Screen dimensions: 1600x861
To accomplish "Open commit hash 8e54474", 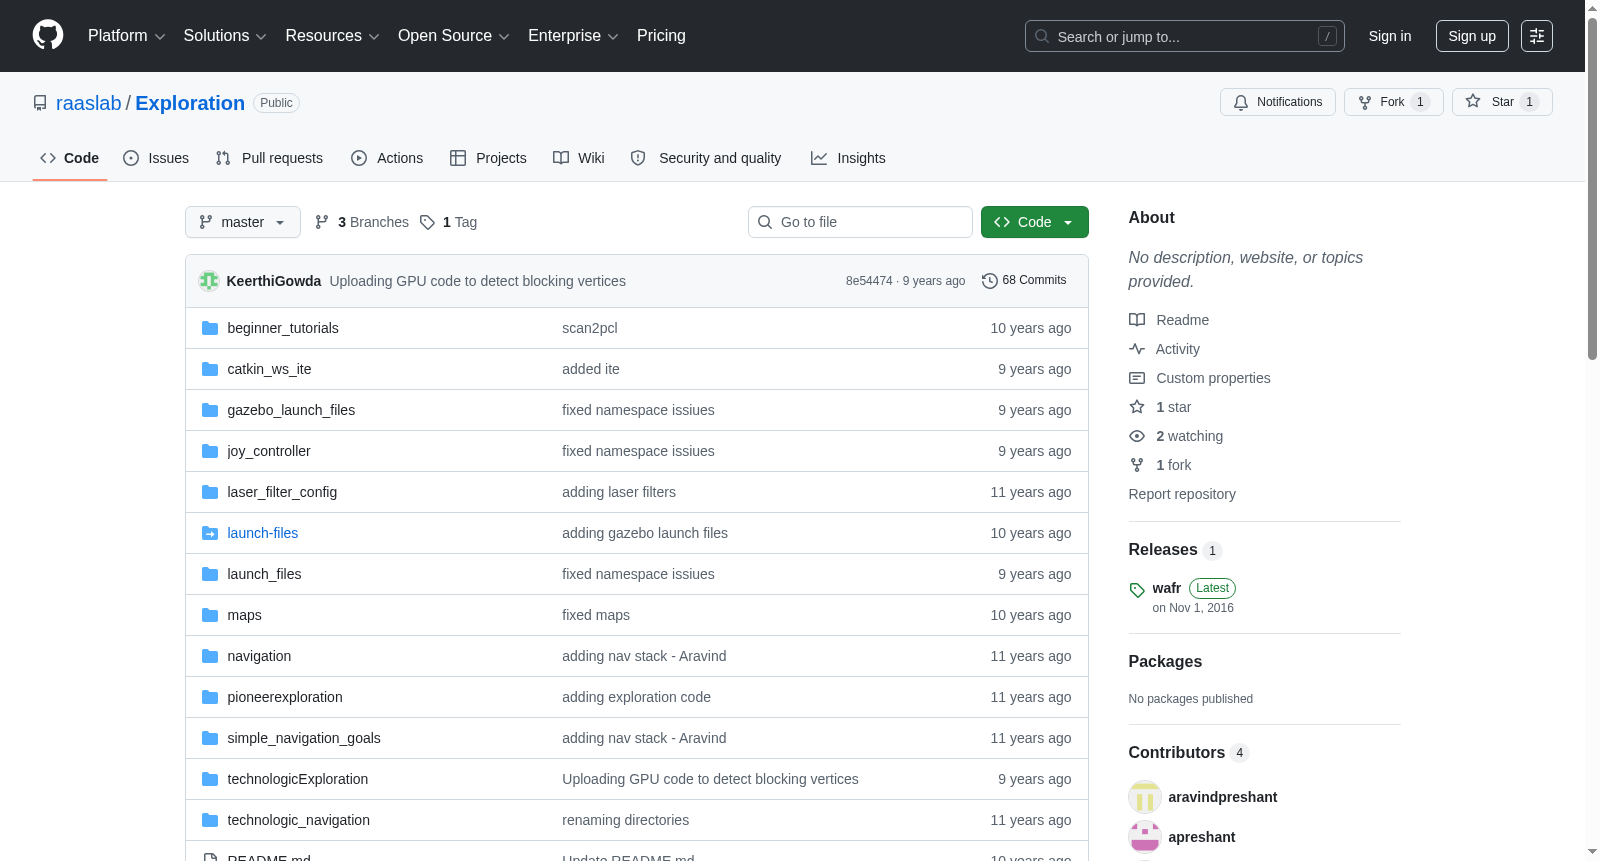I will coord(869,281).
